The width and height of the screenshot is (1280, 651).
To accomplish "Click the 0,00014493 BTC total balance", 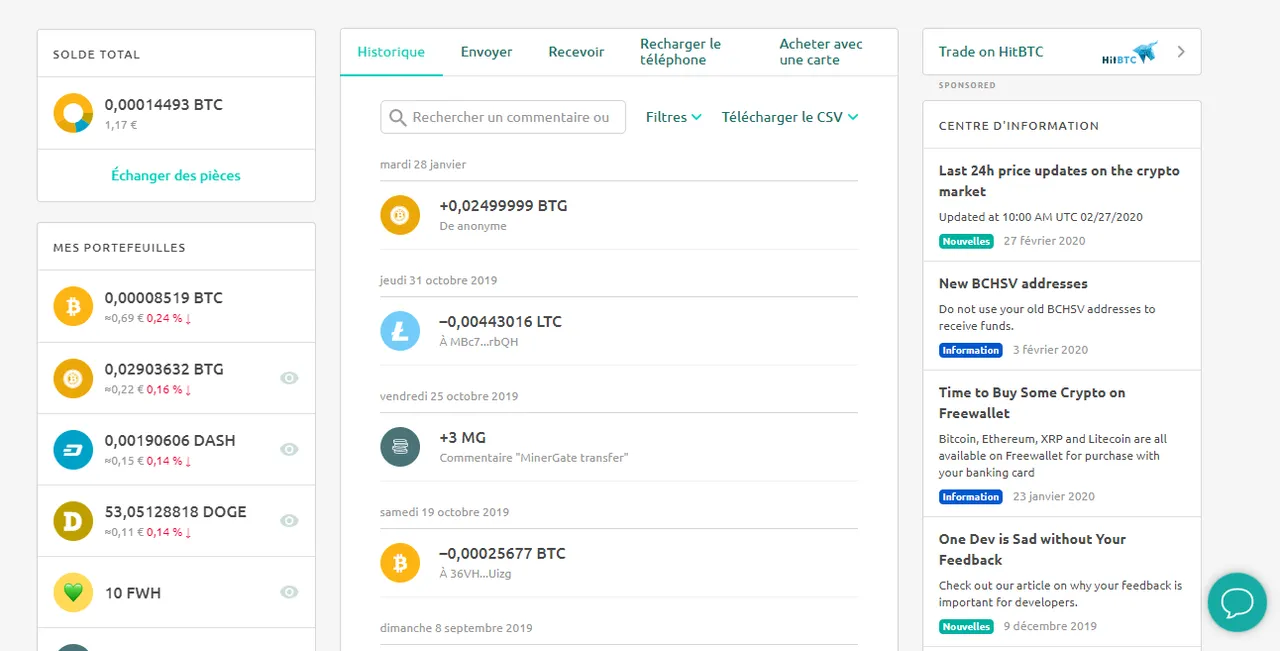I will click(164, 104).
